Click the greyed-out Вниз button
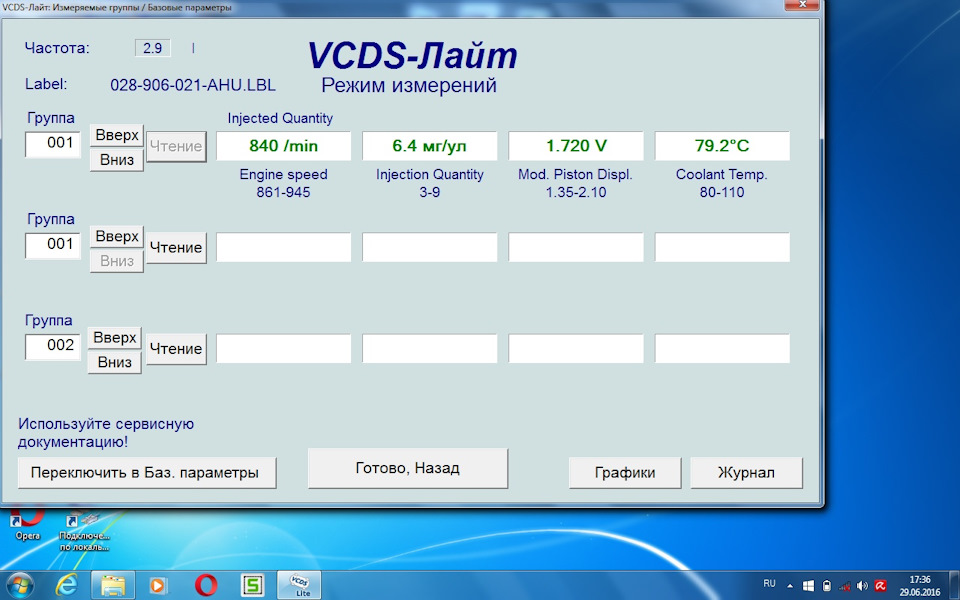960x600 pixels. click(x=117, y=261)
